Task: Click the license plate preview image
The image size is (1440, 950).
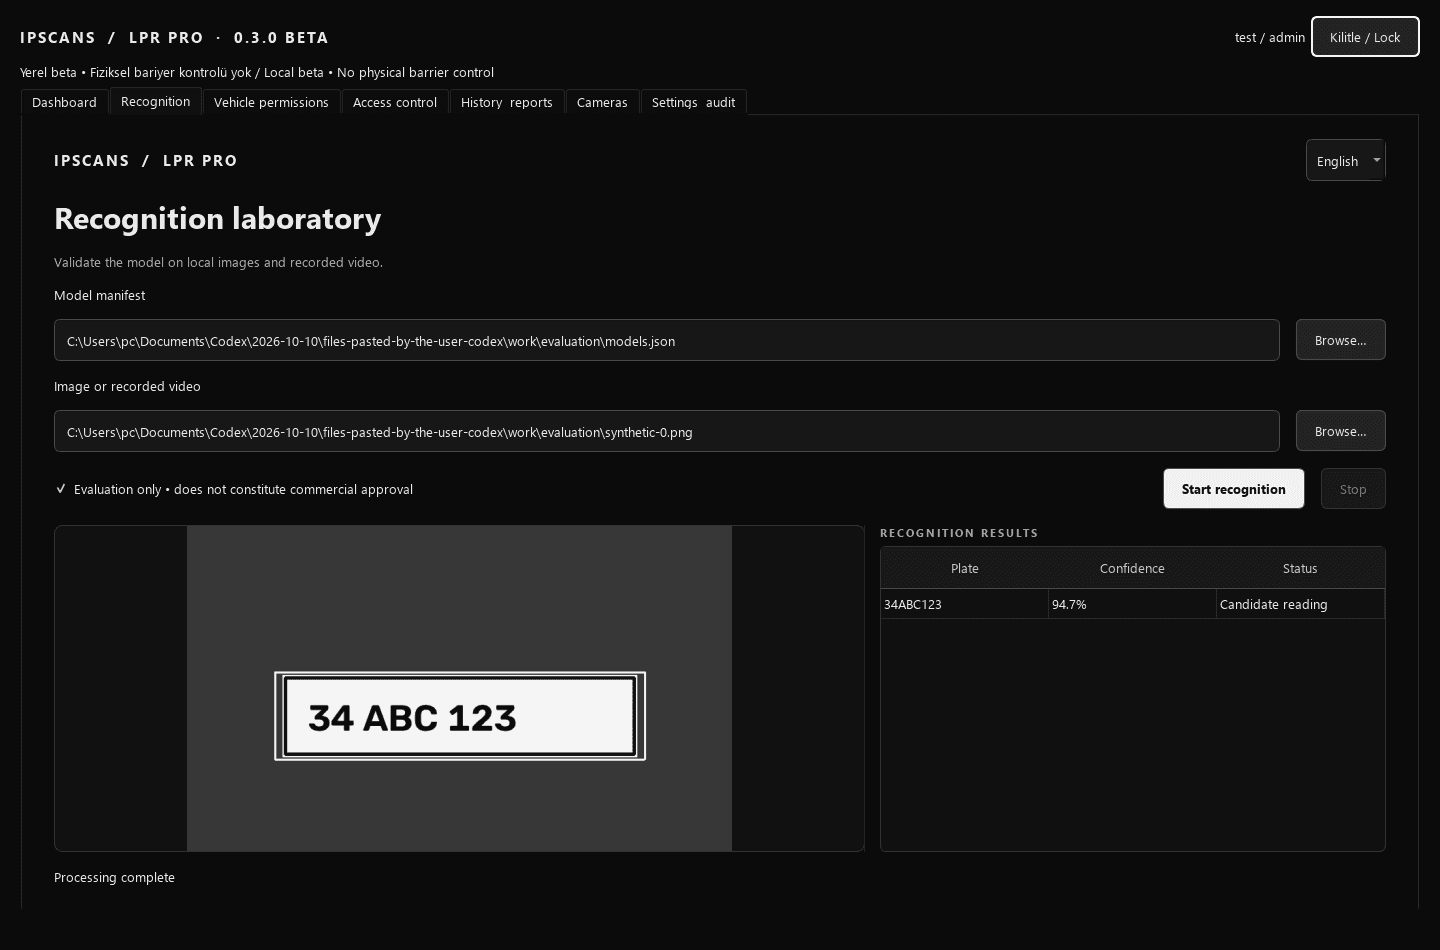Action: 459,688
